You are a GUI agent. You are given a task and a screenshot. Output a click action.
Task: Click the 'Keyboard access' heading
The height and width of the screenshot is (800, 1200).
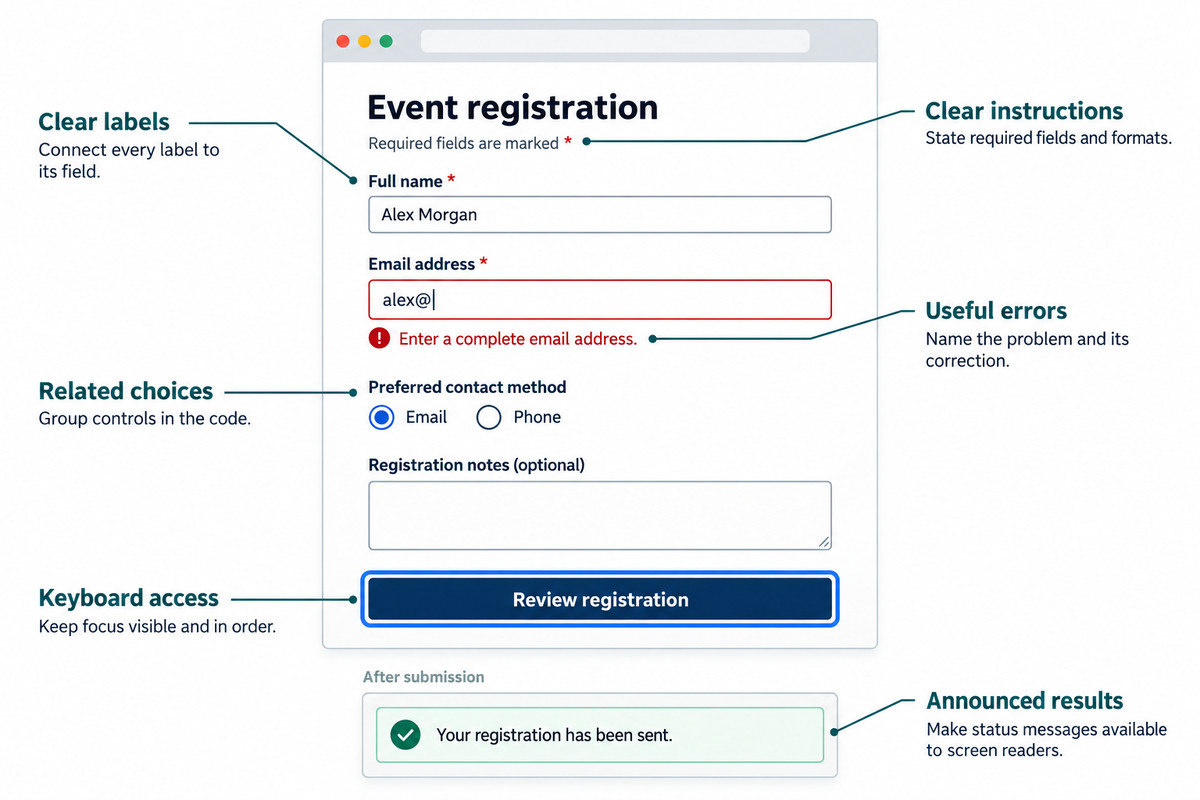point(128,598)
